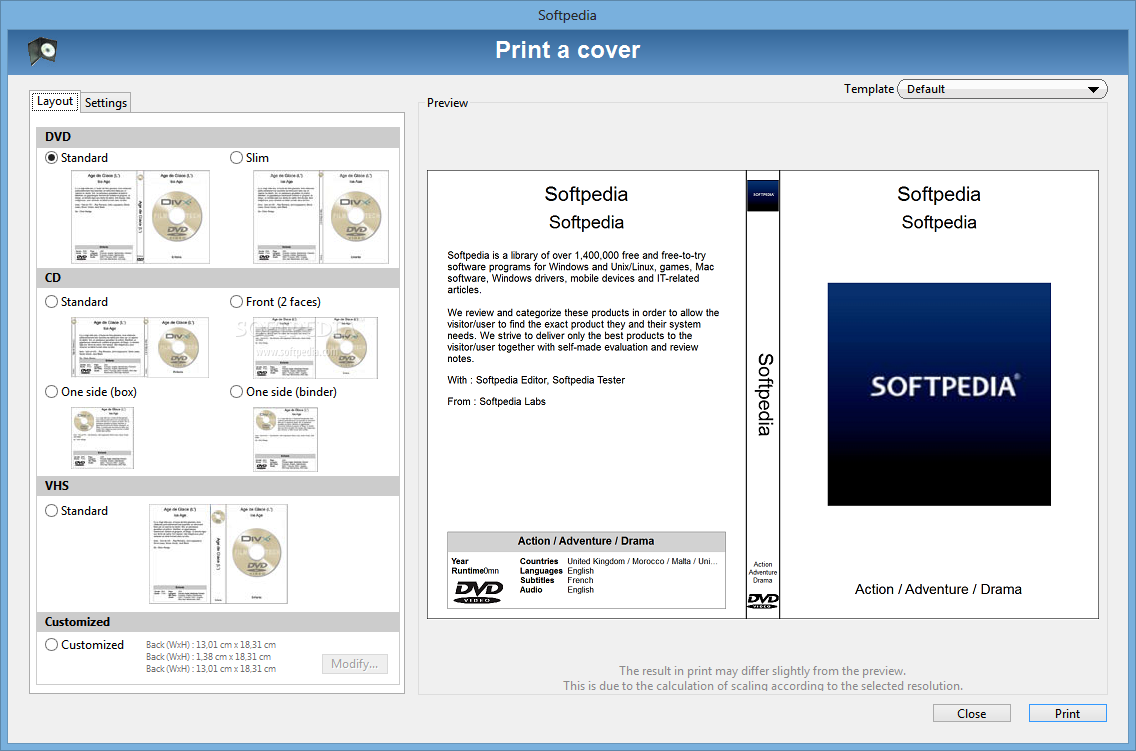The height and width of the screenshot is (751, 1136).
Task: Click the 'Runtime0mn' text on the back cover
Action: pos(475,571)
